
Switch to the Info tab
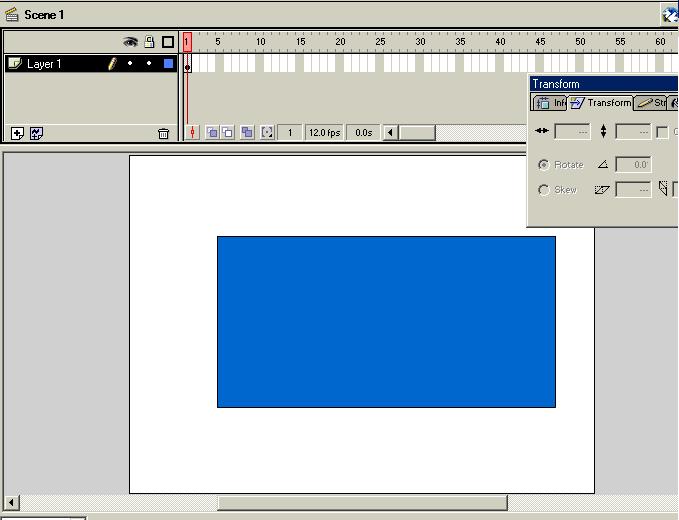[550, 103]
